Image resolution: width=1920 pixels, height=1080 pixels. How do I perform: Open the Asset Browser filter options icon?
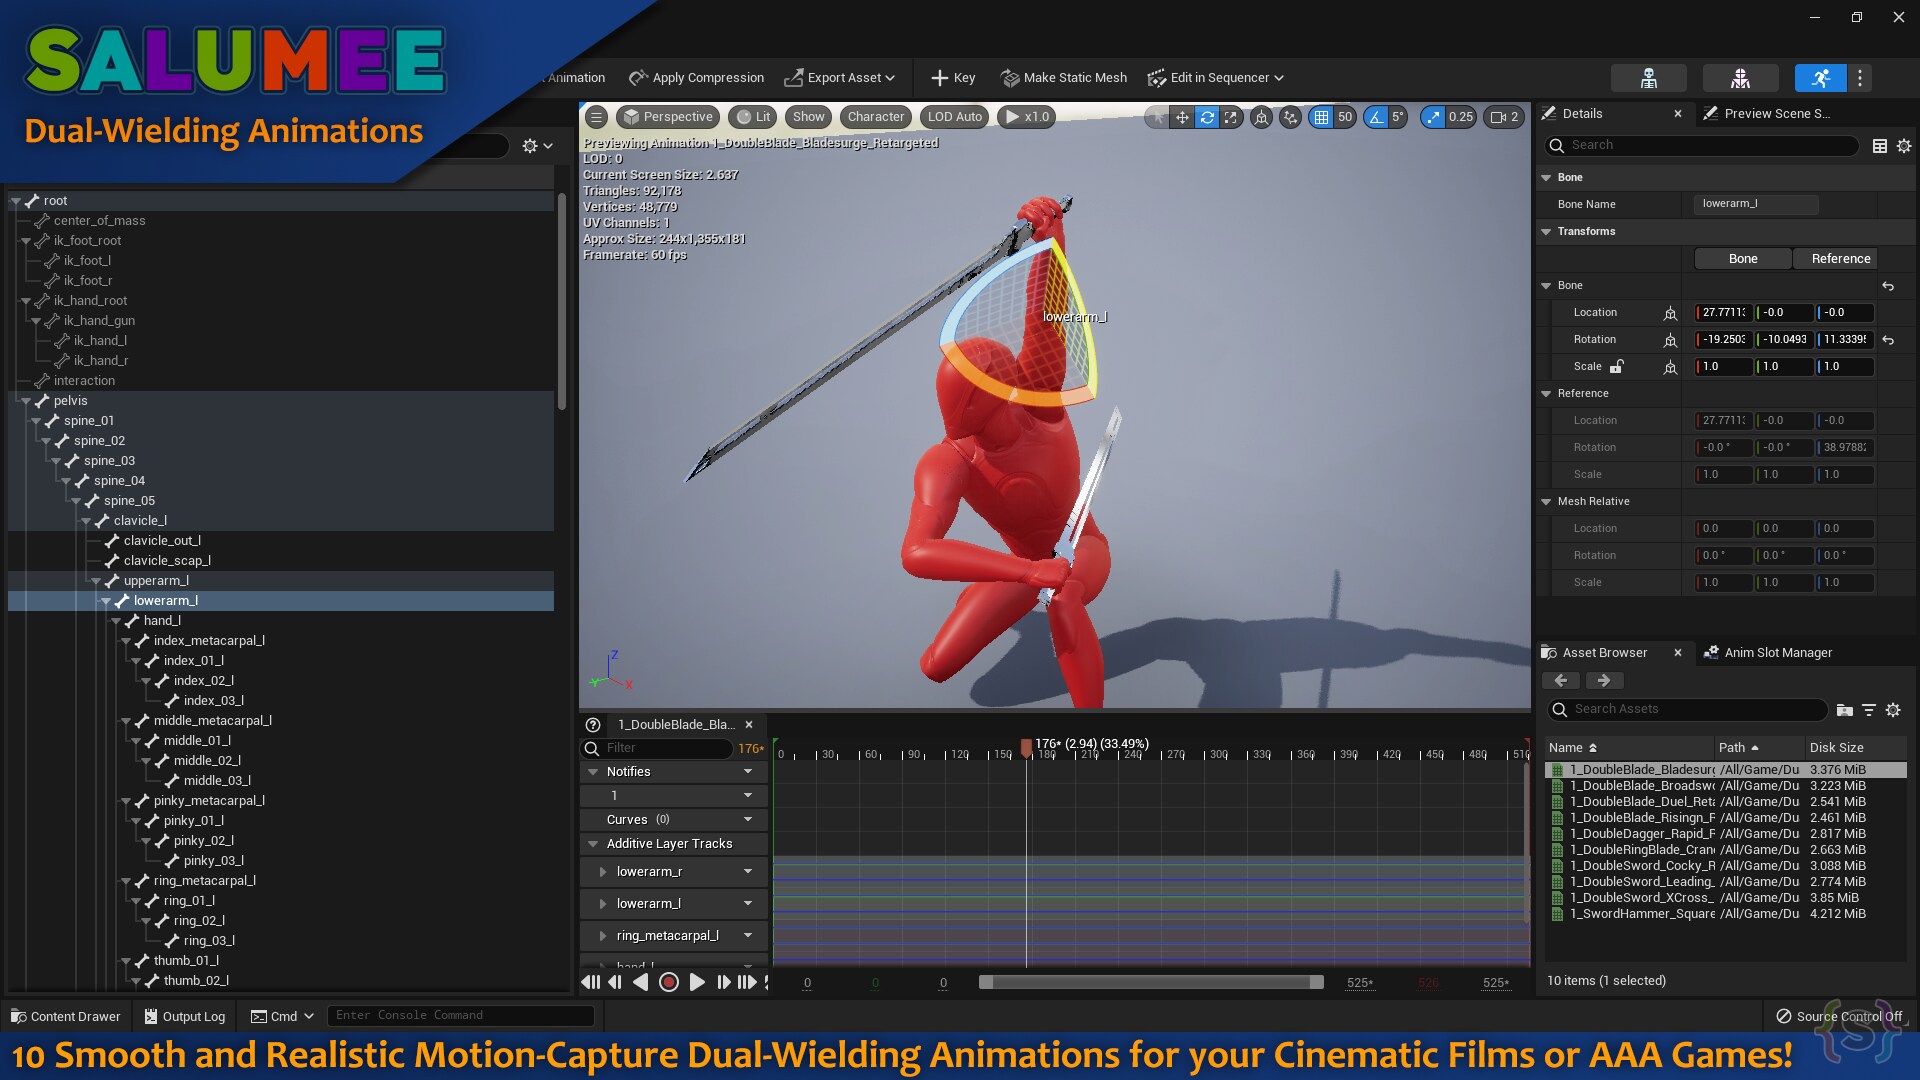click(1870, 710)
